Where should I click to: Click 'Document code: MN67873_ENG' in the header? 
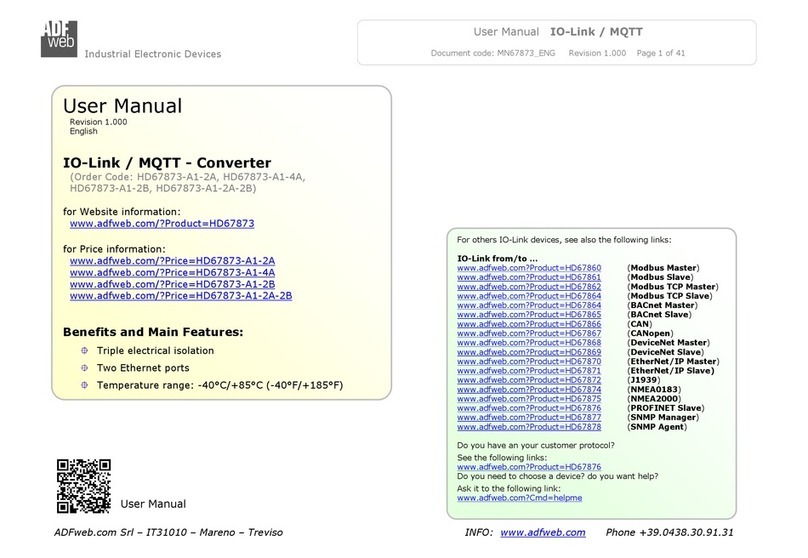click(493, 53)
